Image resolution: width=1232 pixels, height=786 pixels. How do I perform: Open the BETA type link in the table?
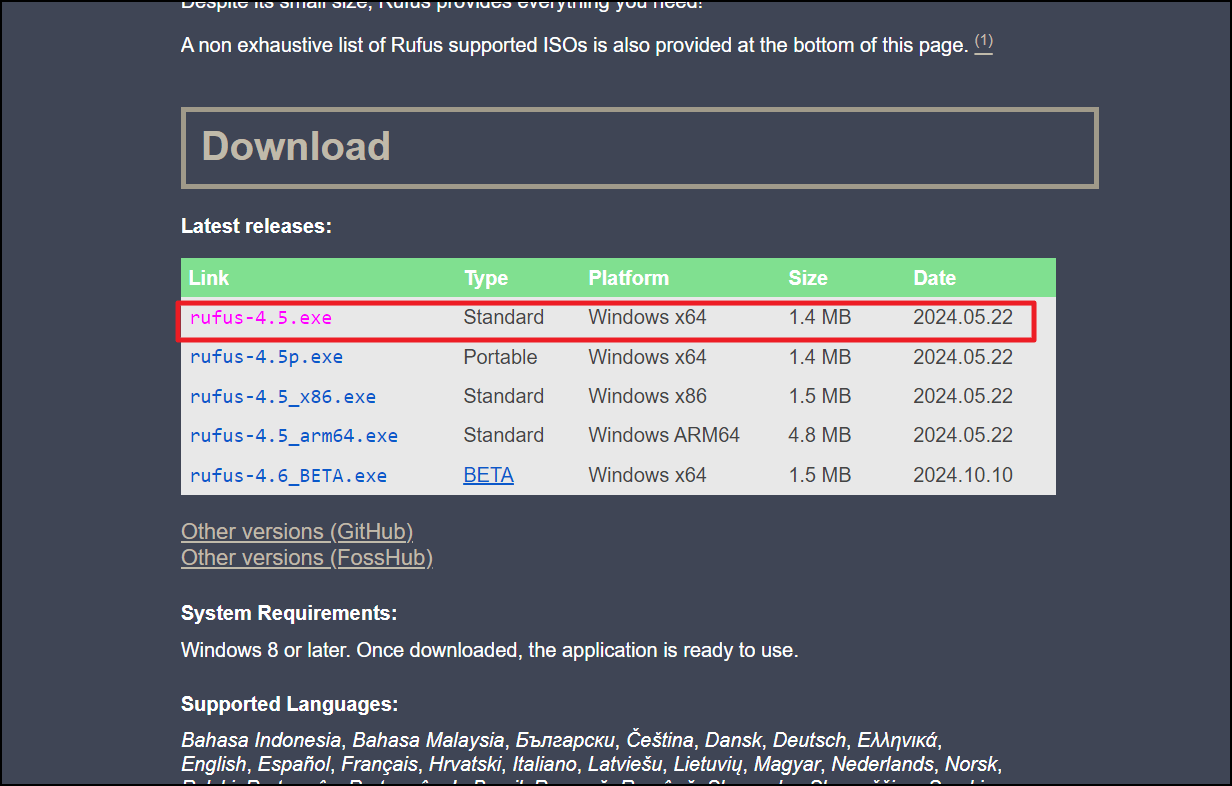click(488, 475)
